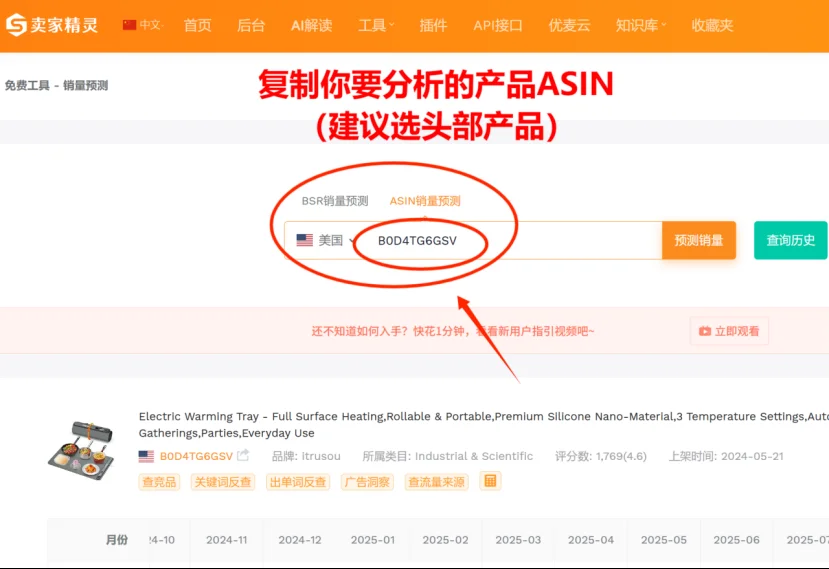Click the 月份 row header

117,540
